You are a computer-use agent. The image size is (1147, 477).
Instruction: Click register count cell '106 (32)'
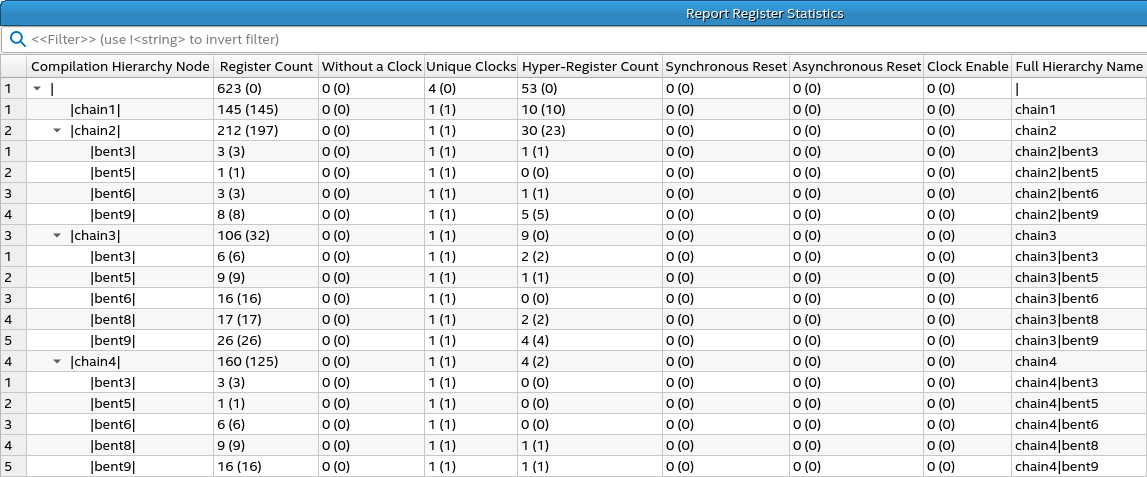(x=244, y=236)
